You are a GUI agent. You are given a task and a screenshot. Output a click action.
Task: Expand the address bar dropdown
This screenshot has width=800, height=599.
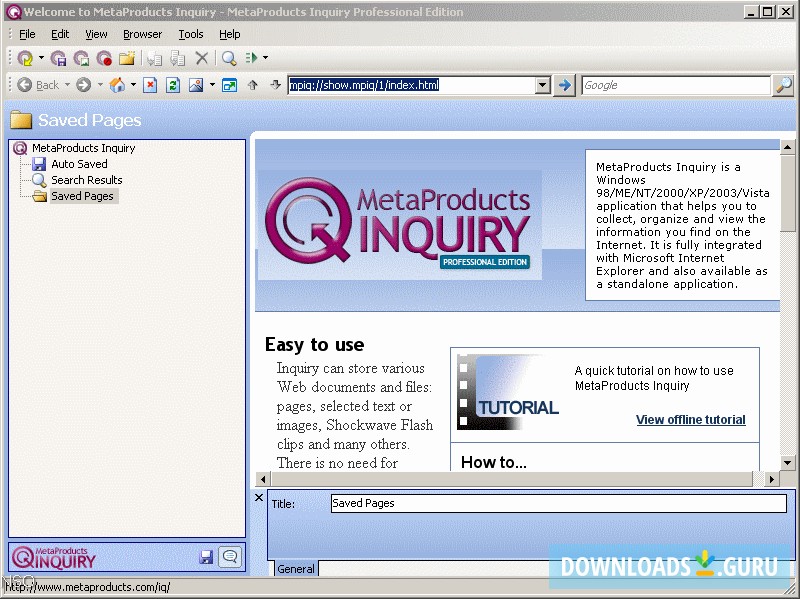543,85
